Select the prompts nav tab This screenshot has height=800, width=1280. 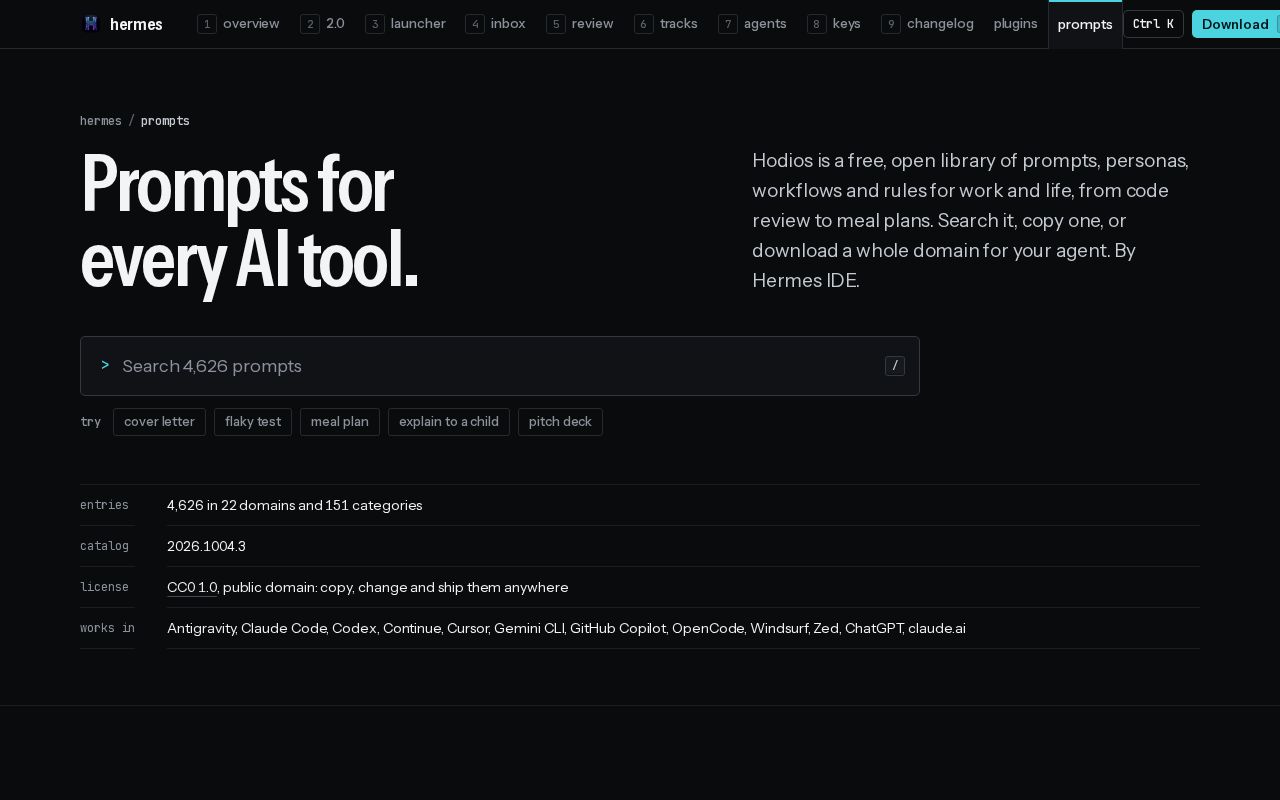pyautogui.click(x=1085, y=24)
